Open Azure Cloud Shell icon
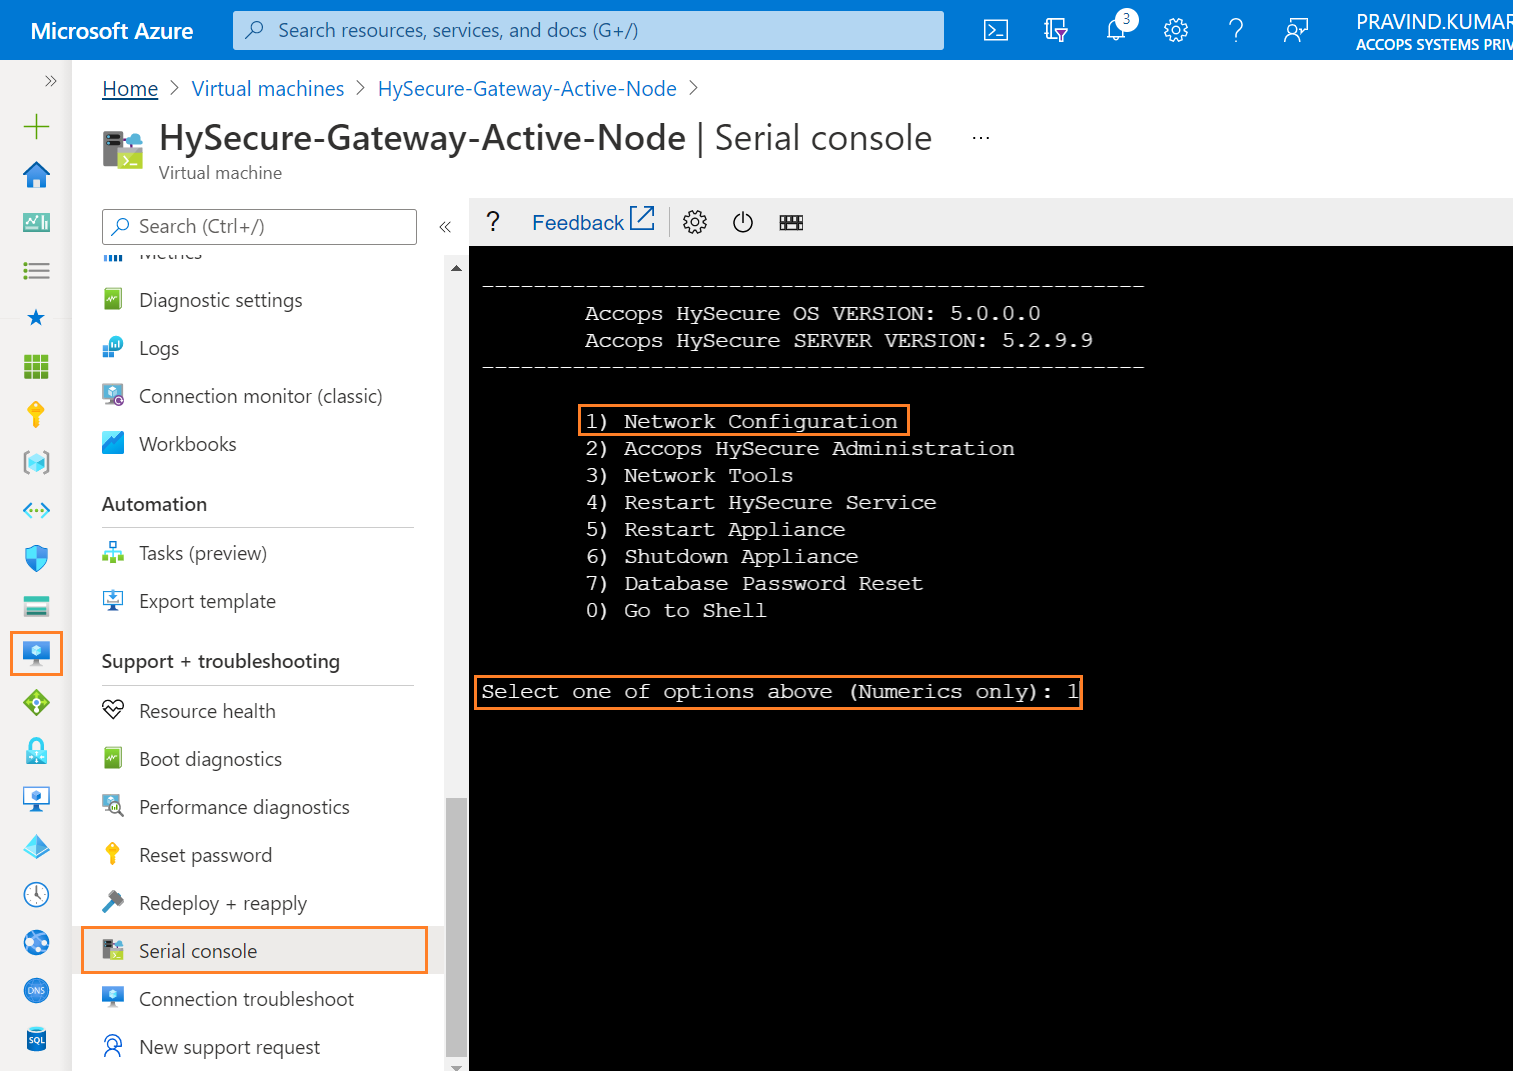The image size is (1514, 1071). coord(996,30)
